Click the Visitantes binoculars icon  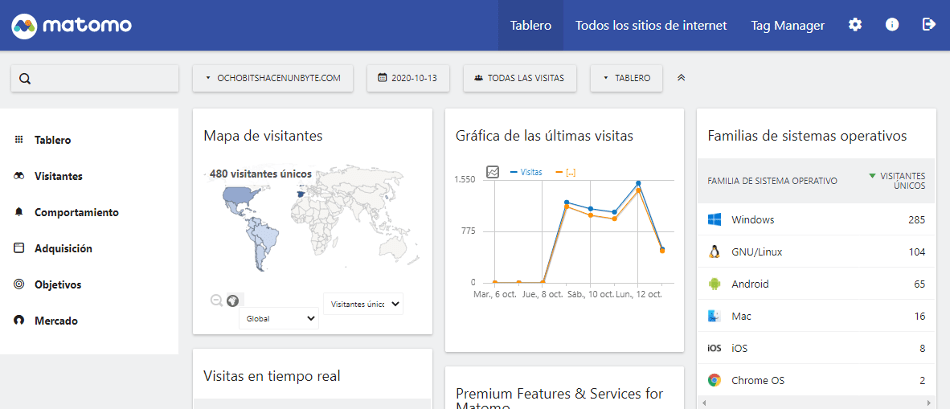coord(19,176)
